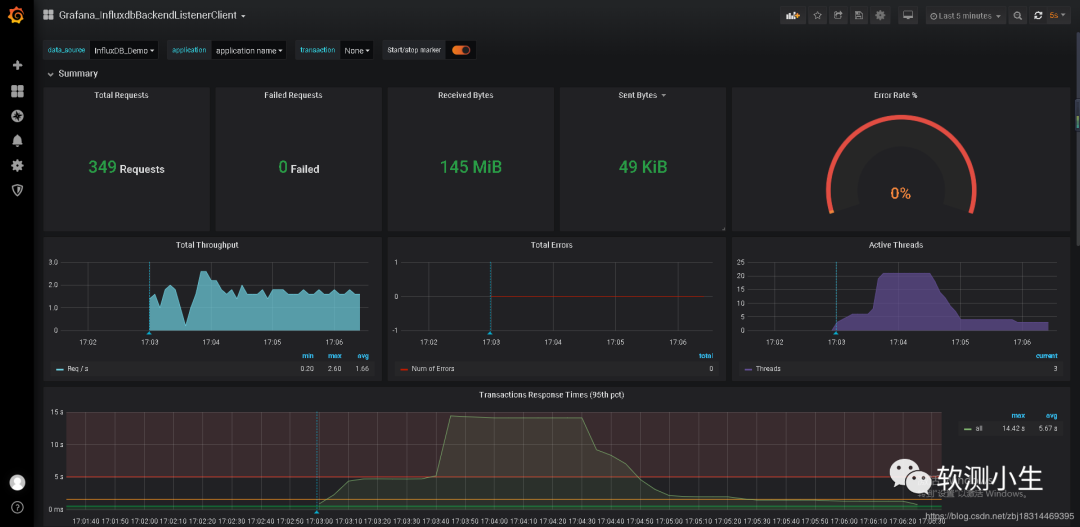This screenshot has height=527, width=1080.
Task: Open the Grafana home logo
Action: (17, 15)
